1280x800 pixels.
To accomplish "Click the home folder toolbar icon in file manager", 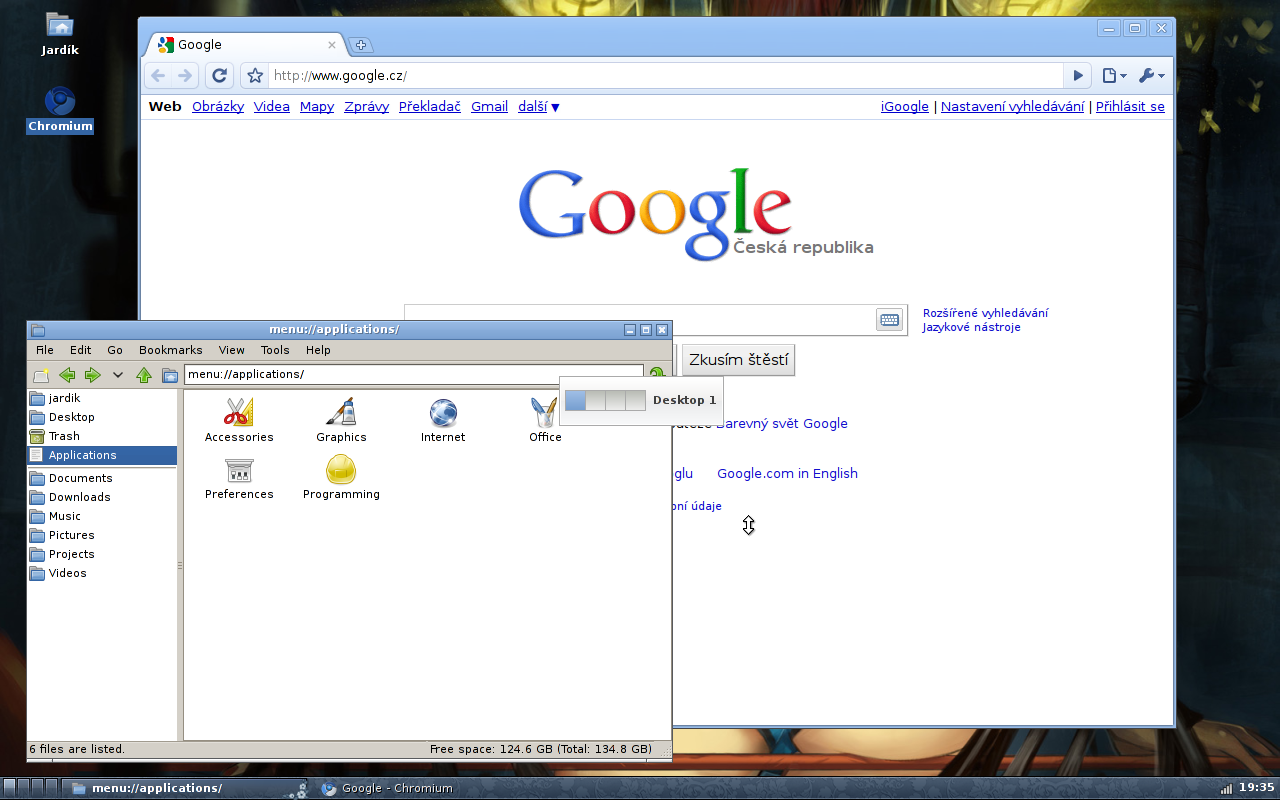I will (x=170, y=375).
